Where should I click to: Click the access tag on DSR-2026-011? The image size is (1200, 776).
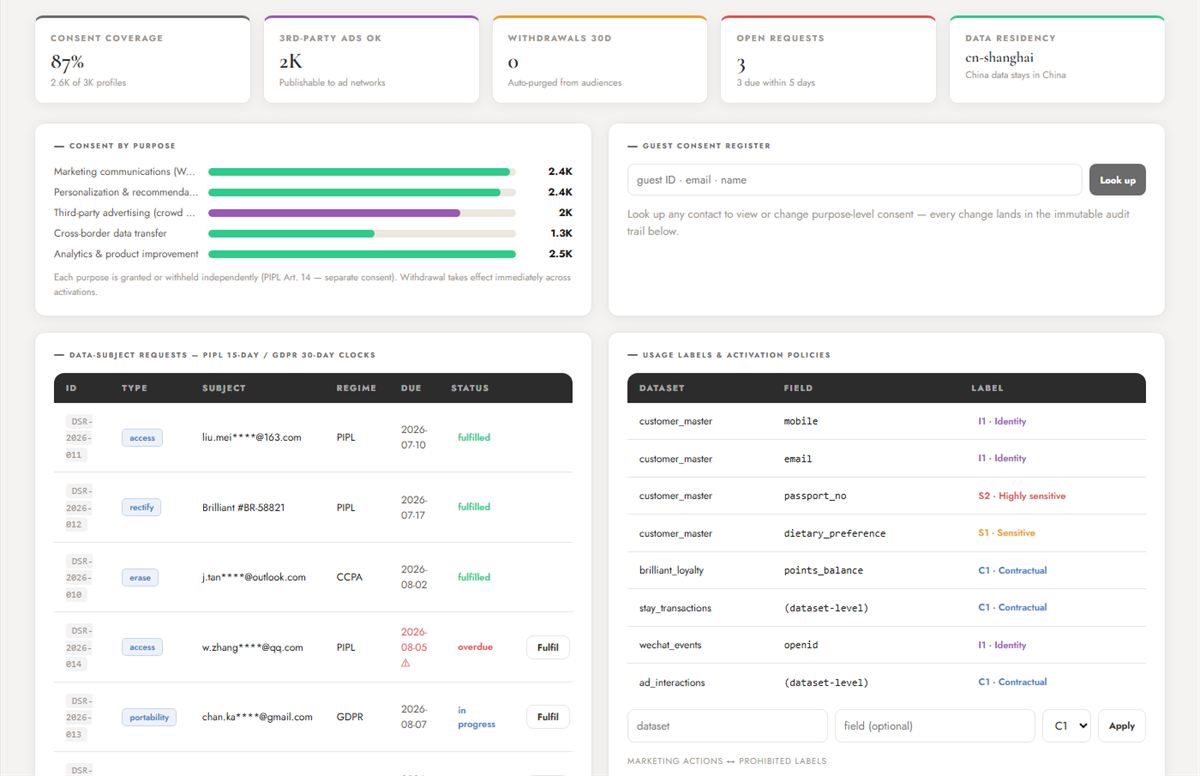[x=142, y=438]
